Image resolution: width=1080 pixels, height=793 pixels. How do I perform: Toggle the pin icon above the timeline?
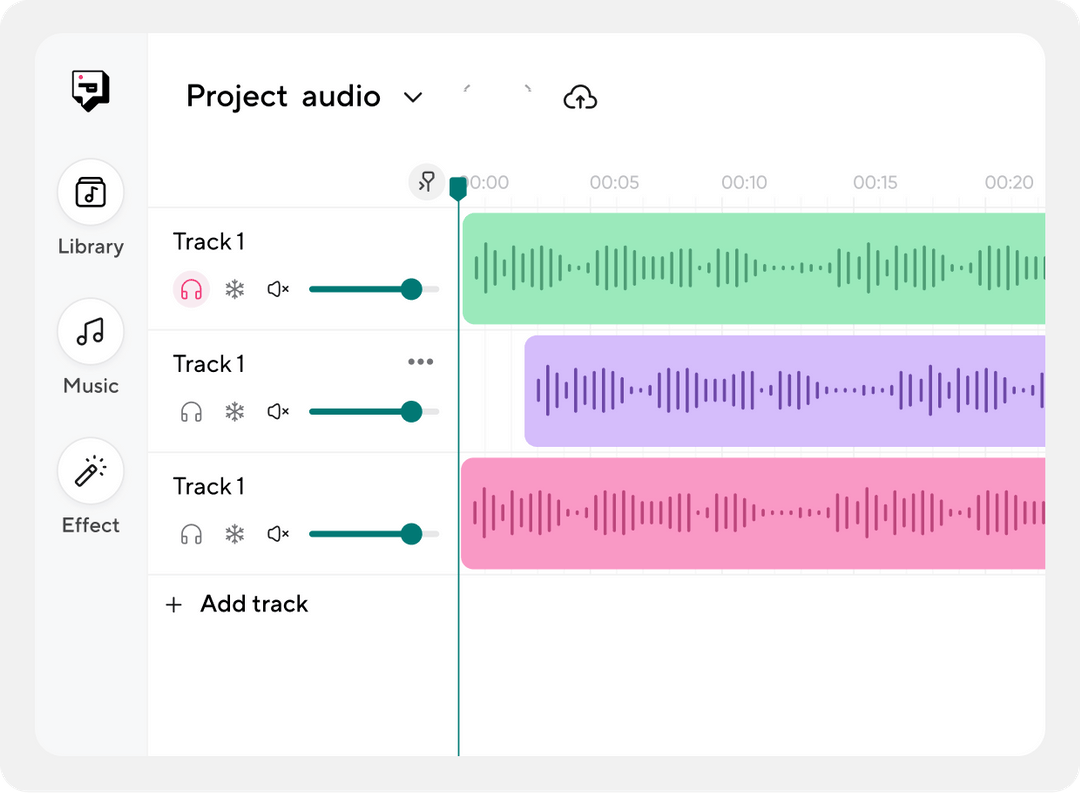click(x=426, y=183)
